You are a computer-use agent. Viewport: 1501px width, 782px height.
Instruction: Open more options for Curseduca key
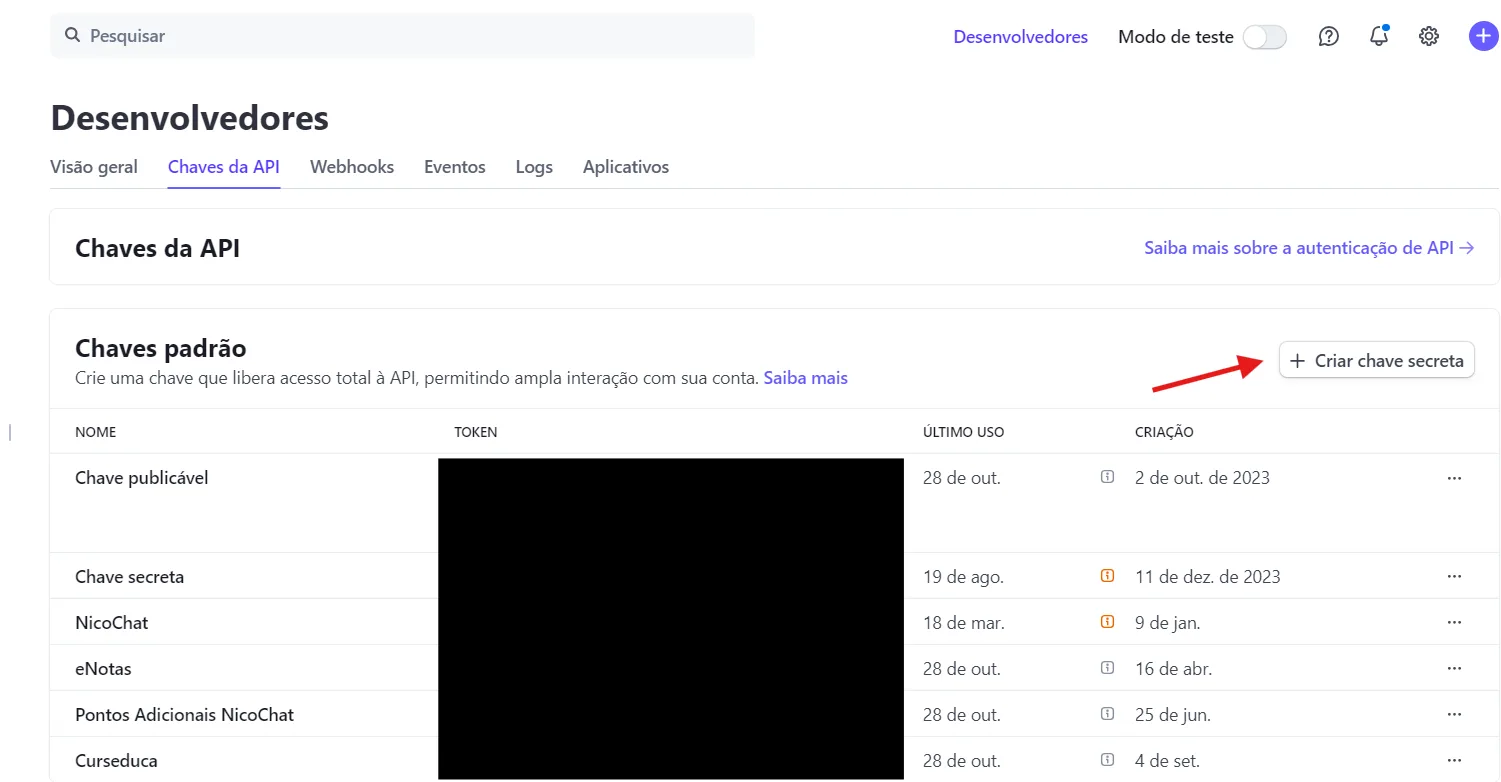1455,760
